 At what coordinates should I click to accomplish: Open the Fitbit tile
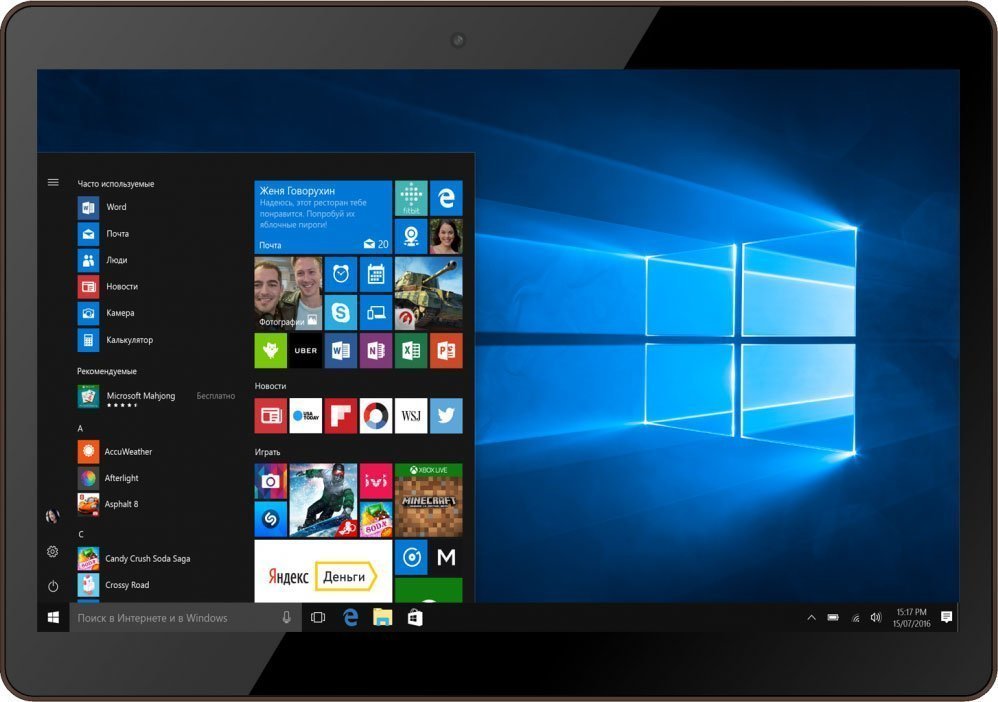(411, 199)
